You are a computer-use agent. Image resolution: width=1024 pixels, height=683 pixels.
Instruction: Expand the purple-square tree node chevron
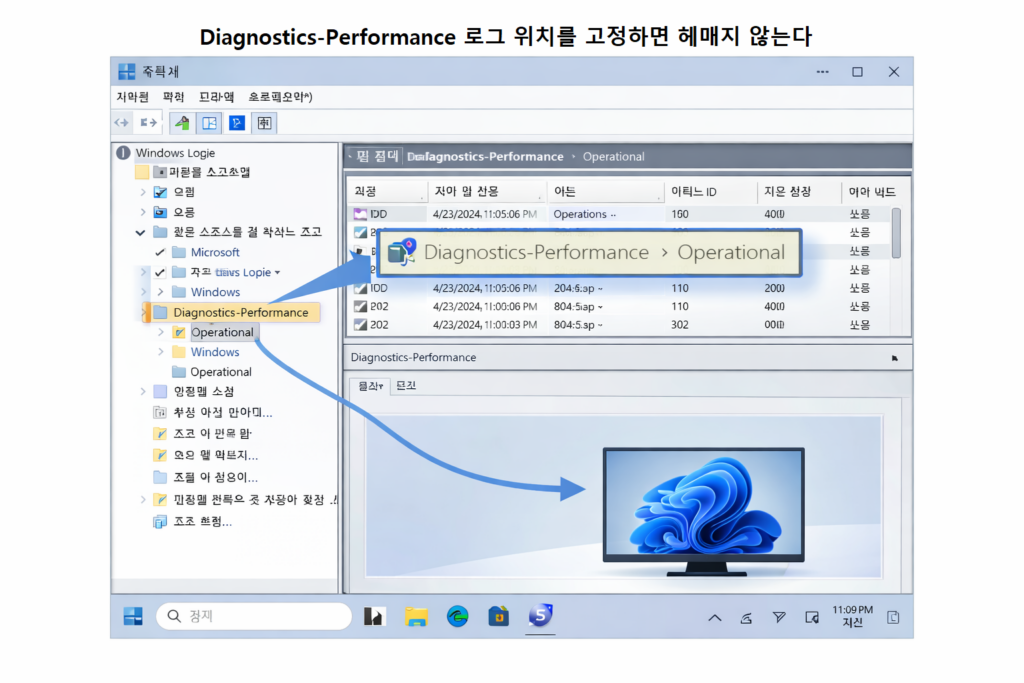(143, 392)
